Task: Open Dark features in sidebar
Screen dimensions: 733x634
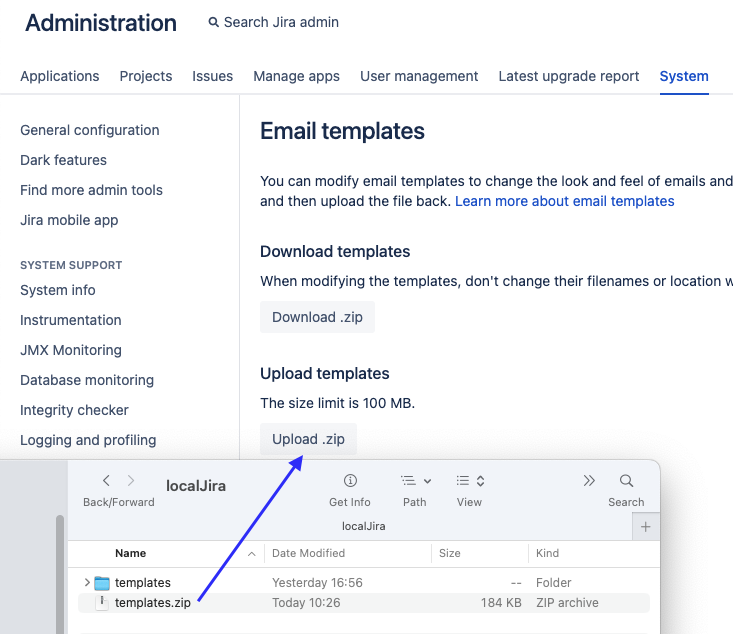Action: 64,160
